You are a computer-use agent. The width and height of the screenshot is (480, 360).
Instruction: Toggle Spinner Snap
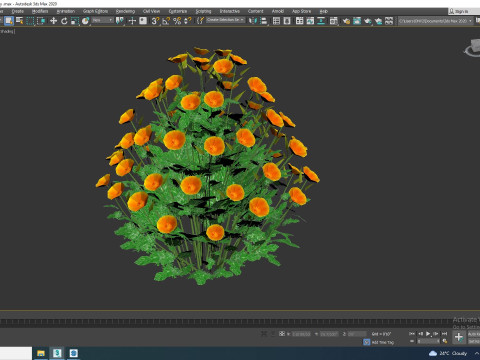[188, 21]
